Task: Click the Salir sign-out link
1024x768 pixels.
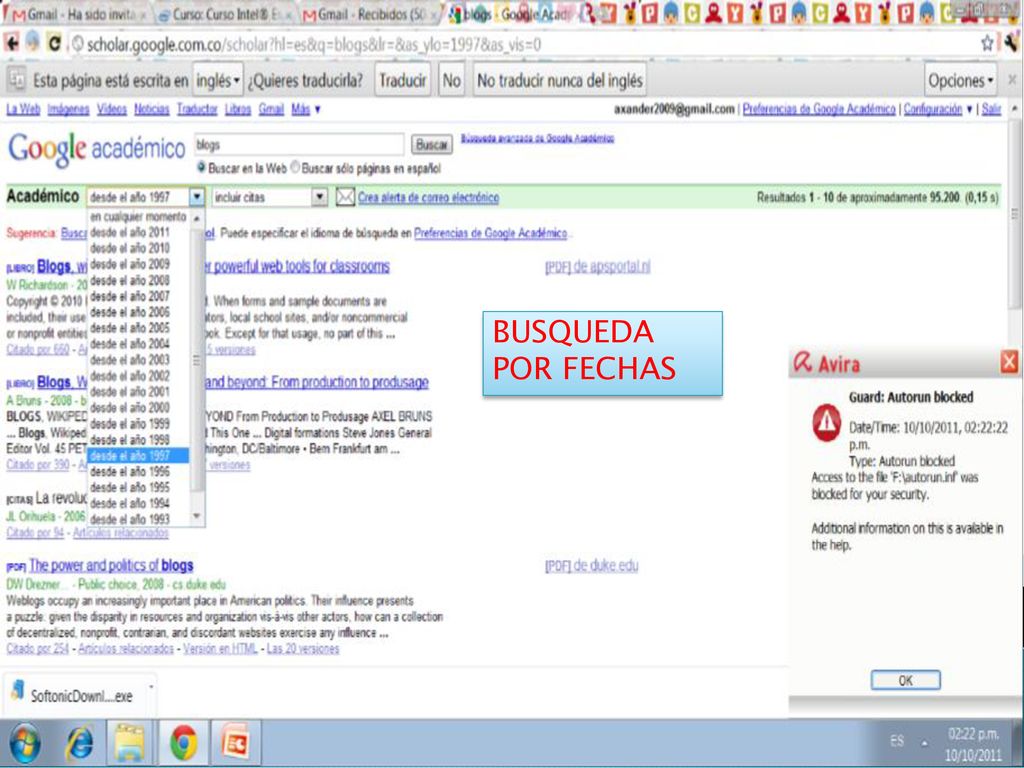Action: point(991,109)
